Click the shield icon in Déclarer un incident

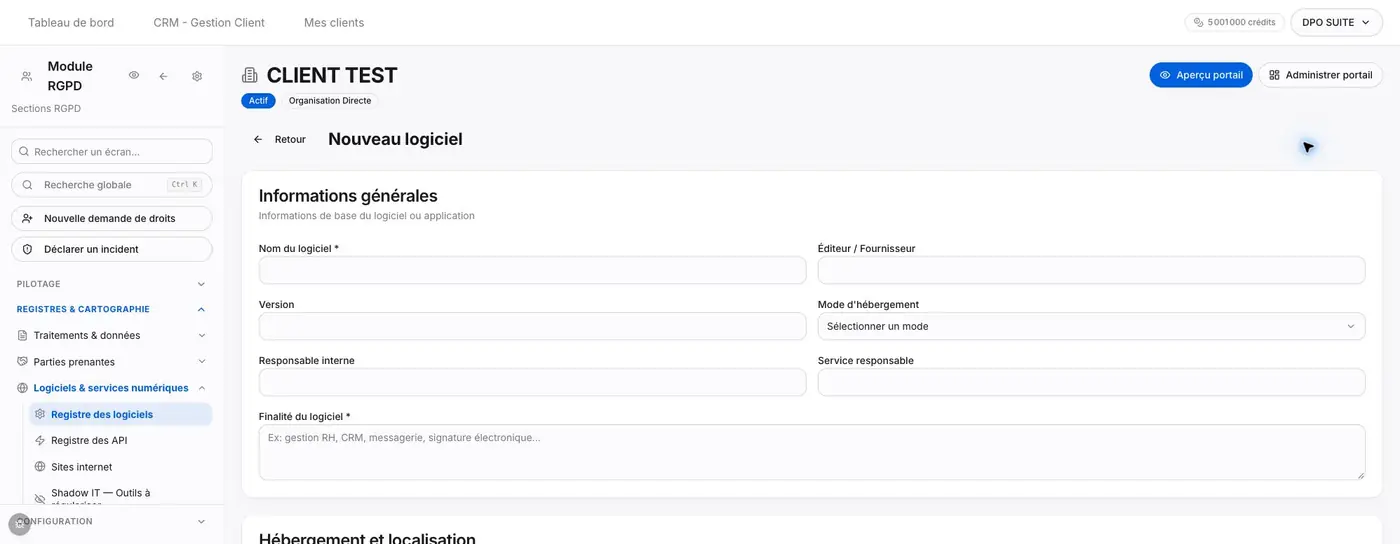(x=27, y=249)
